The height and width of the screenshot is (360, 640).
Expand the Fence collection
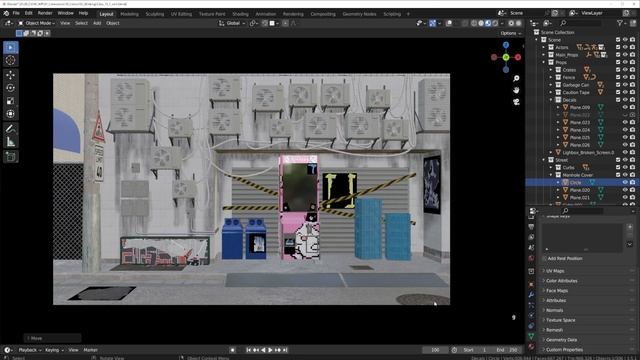(551, 78)
